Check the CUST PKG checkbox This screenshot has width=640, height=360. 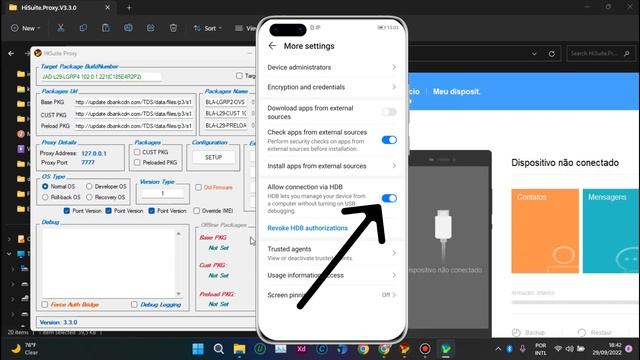tap(137, 152)
